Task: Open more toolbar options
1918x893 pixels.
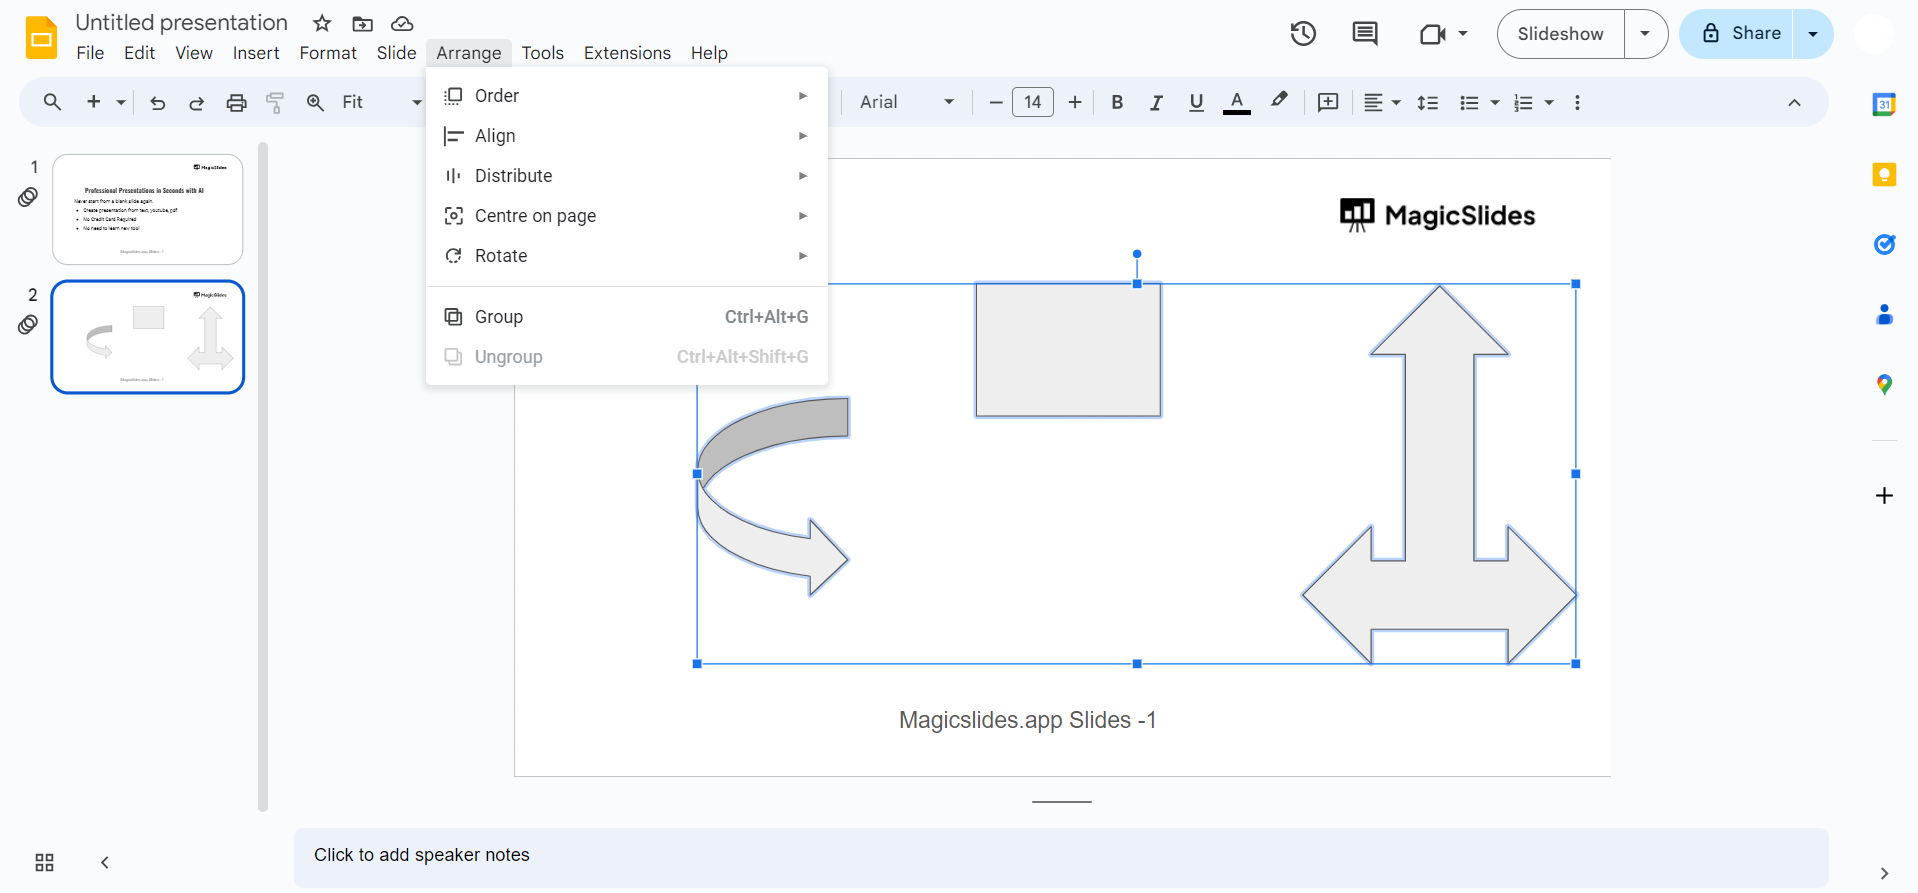Action: (x=1577, y=102)
